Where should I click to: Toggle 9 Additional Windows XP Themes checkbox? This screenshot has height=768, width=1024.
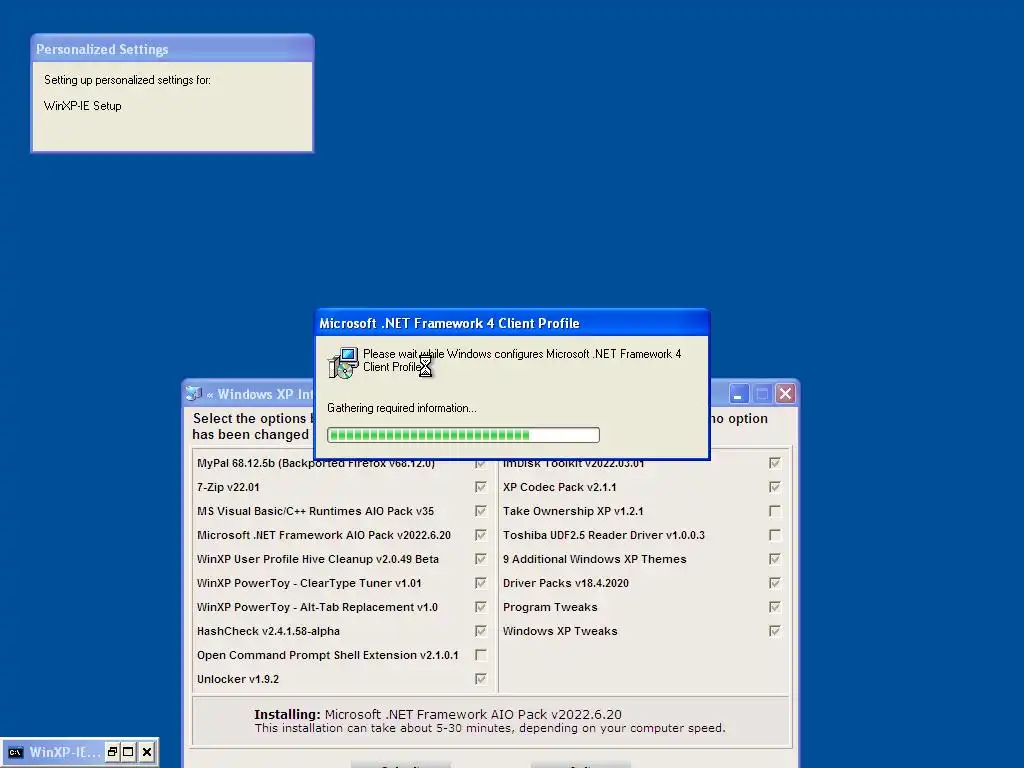tap(775, 559)
